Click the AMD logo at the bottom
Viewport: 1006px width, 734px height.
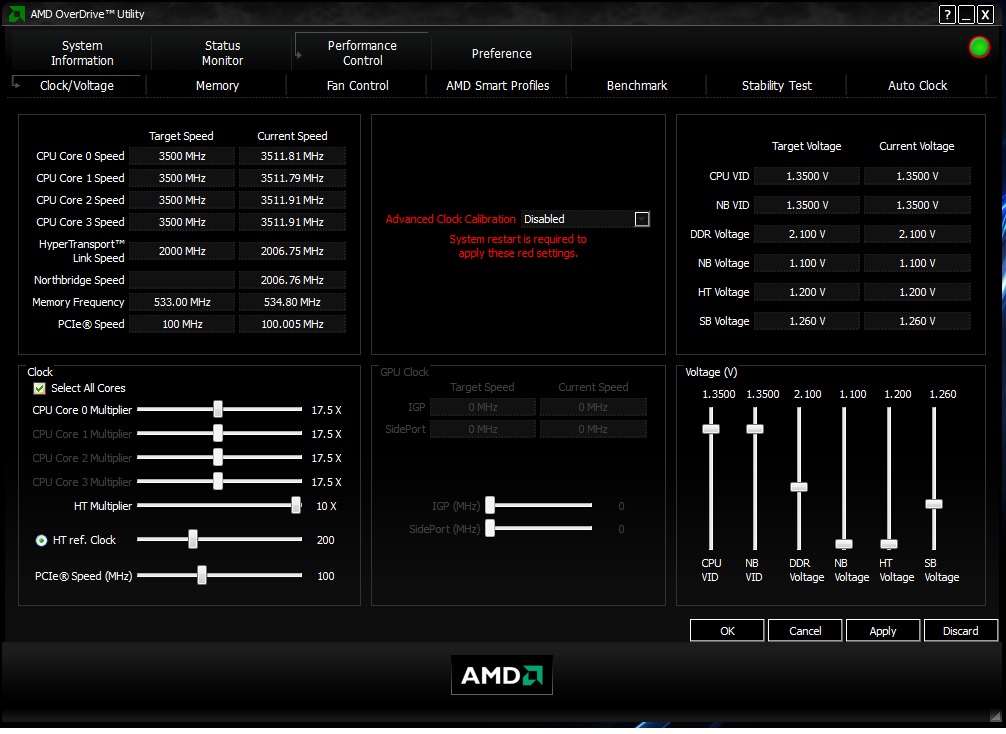click(x=502, y=674)
